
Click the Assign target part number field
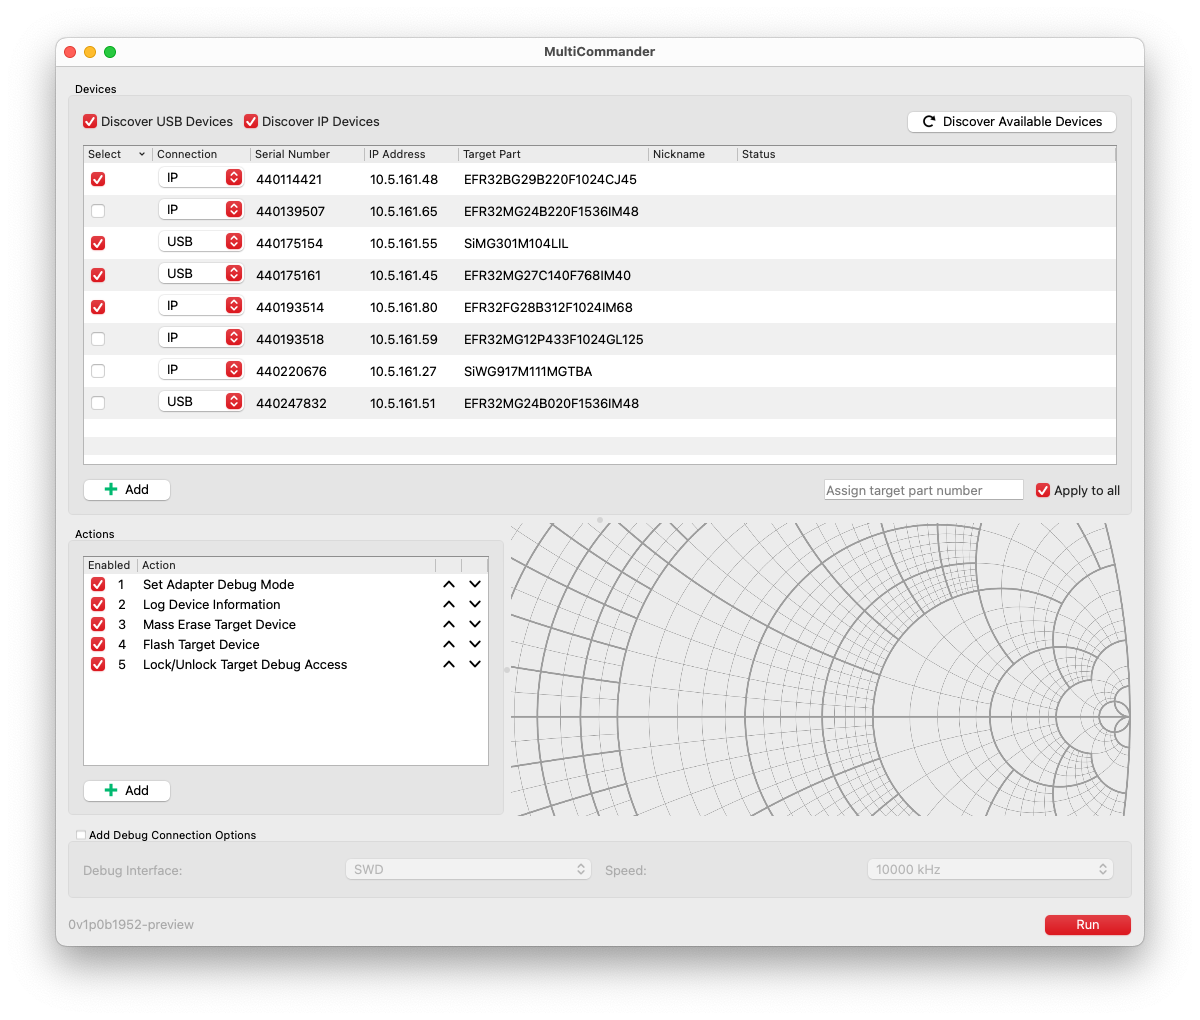pyautogui.click(x=922, y=489)
